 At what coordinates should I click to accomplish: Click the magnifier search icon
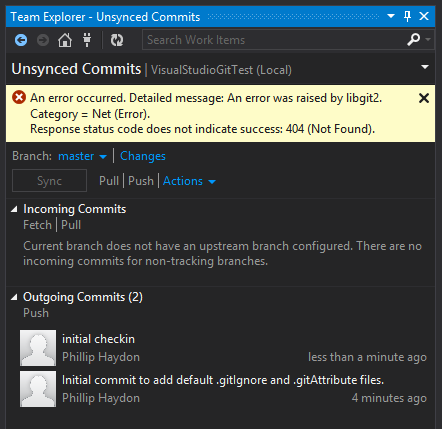coord(414,40)
